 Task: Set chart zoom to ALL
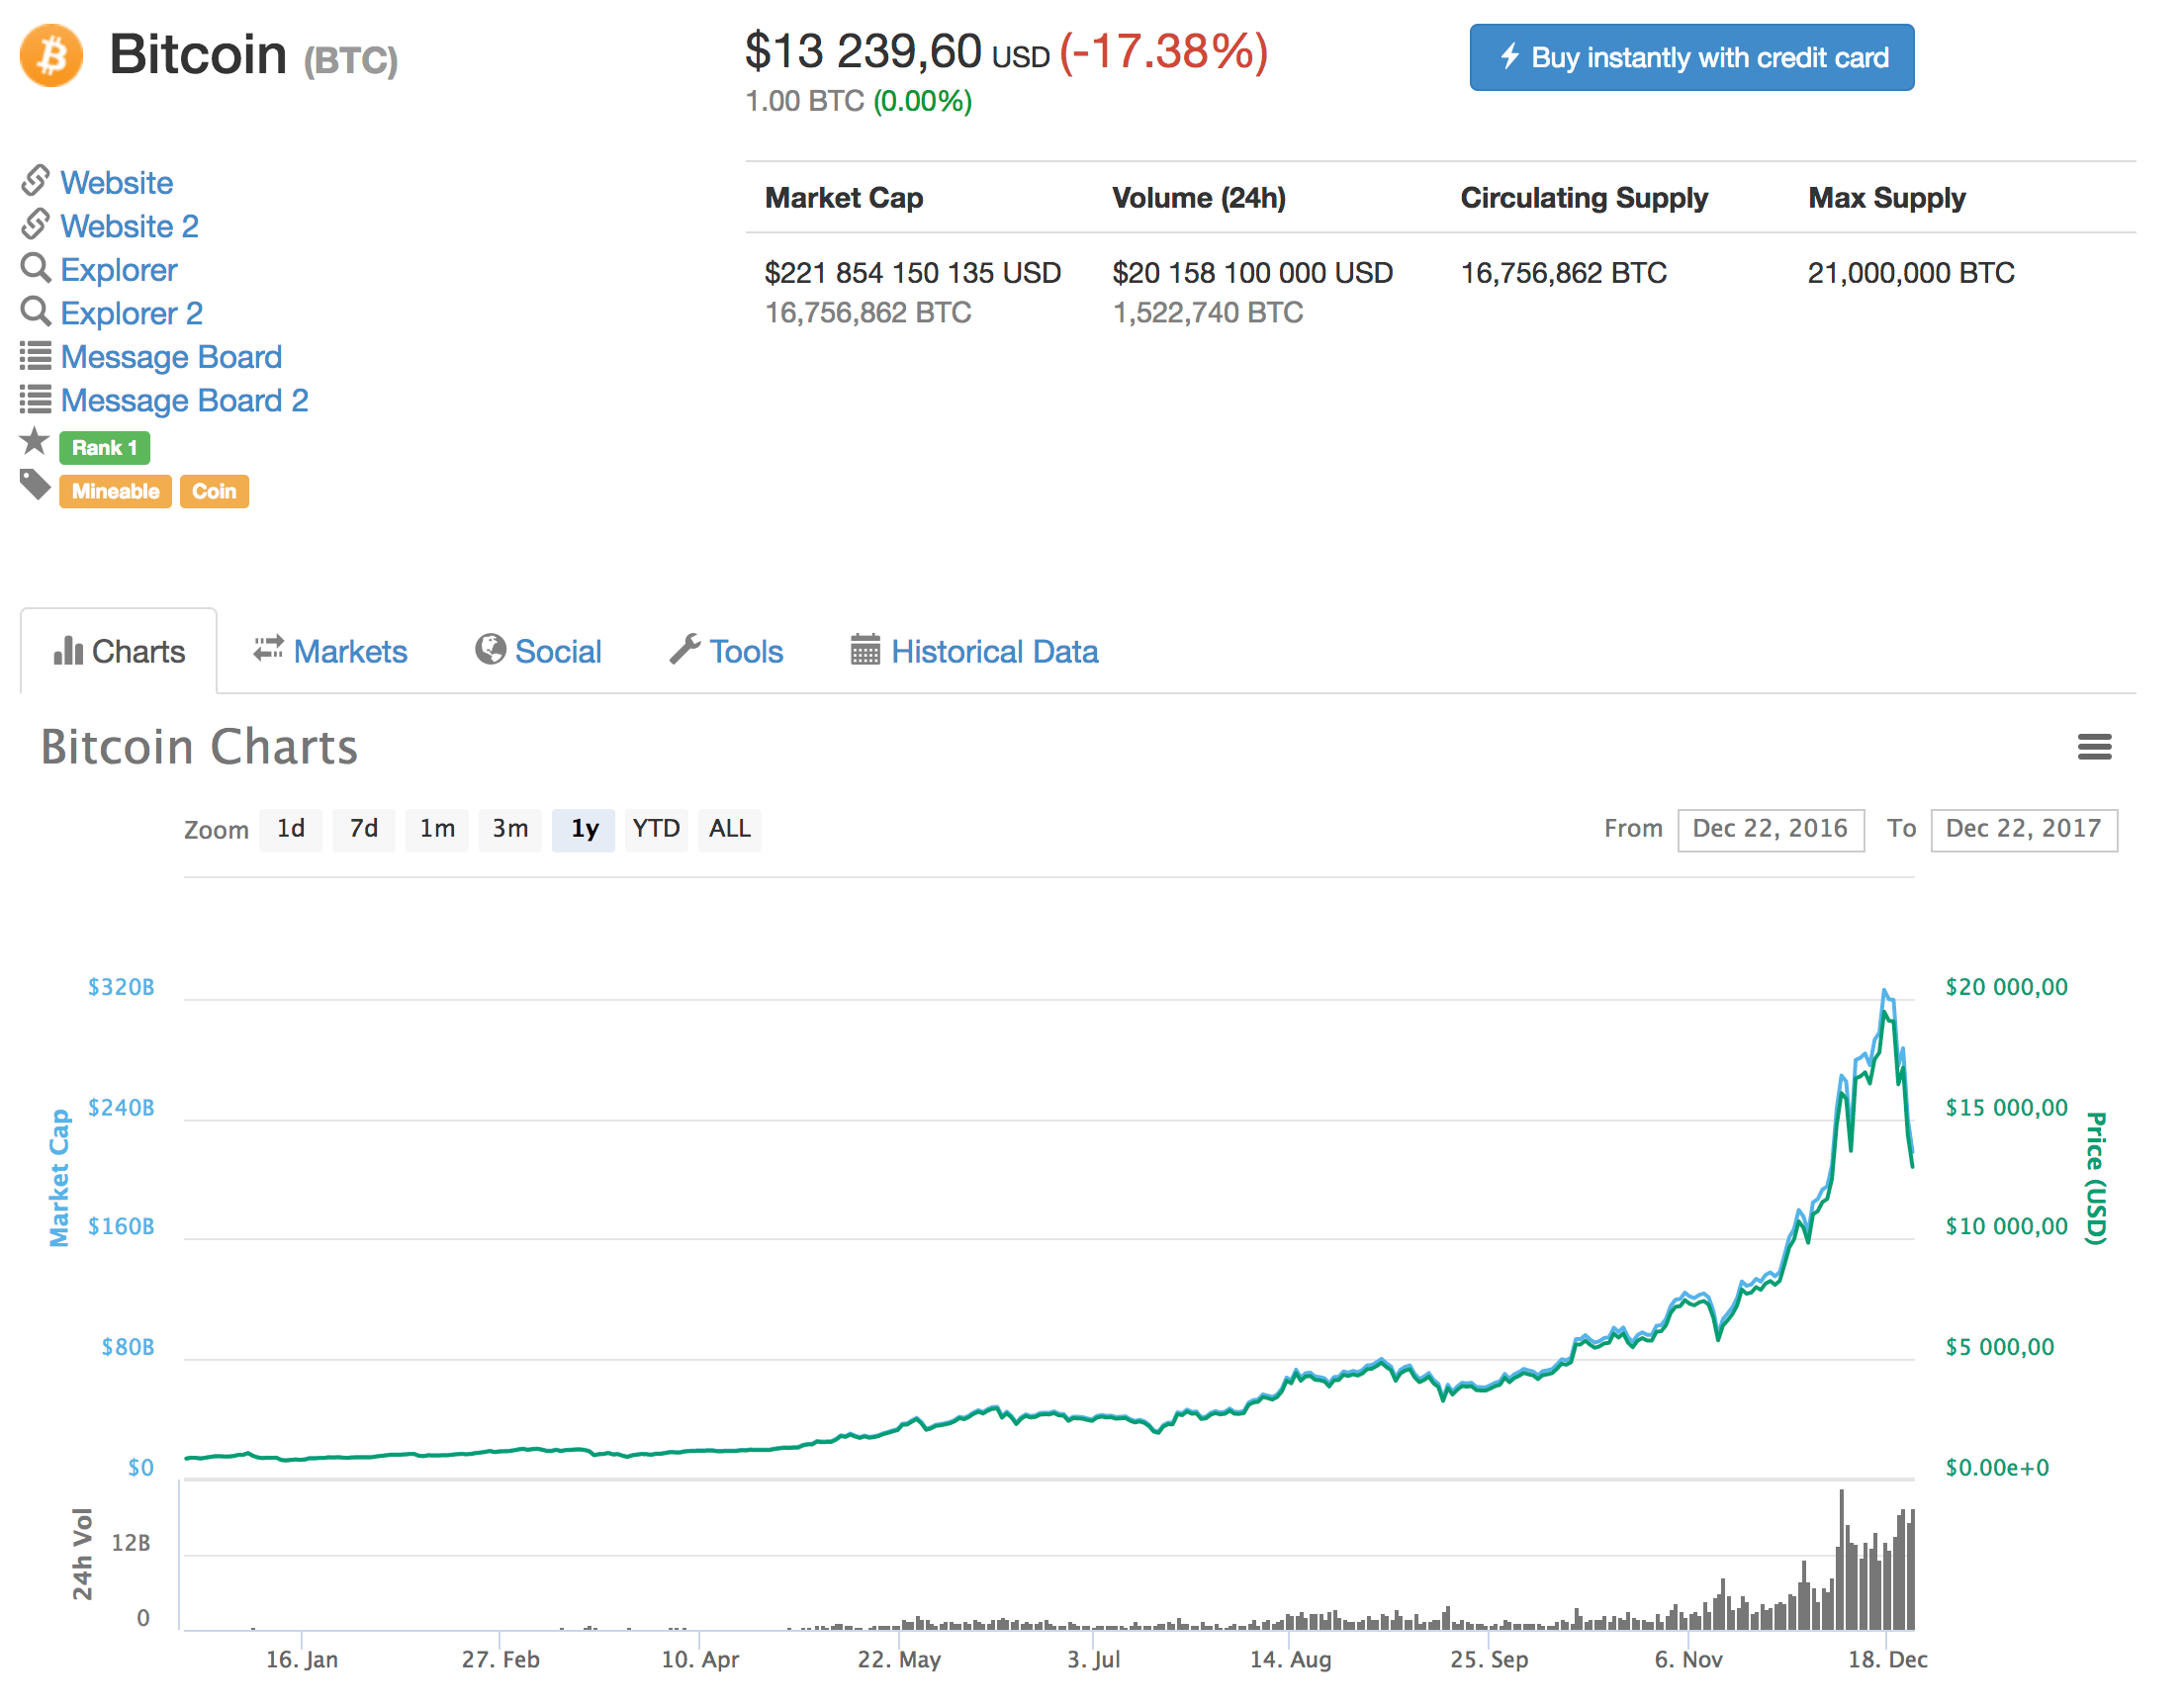point(729,830)
